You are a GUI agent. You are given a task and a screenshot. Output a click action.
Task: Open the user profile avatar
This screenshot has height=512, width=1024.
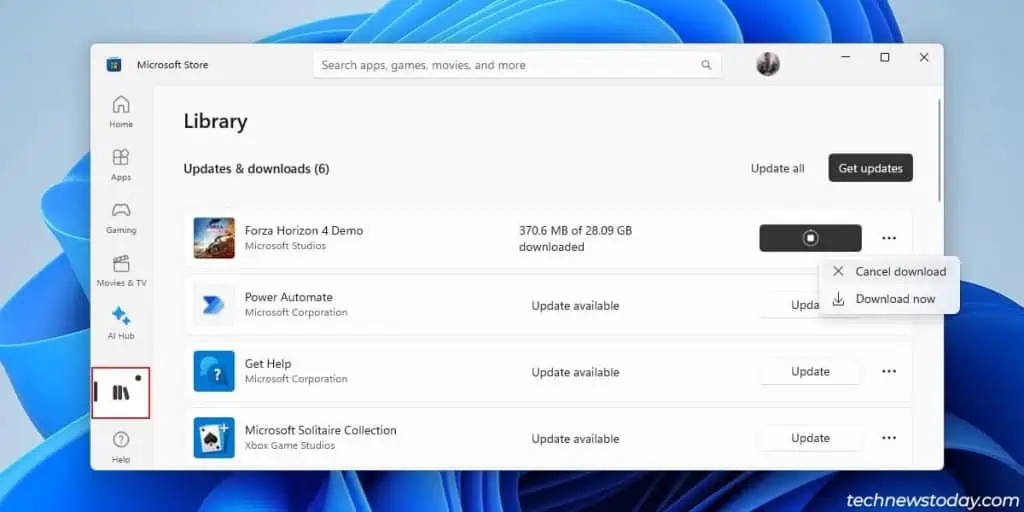tap(767, 64)
